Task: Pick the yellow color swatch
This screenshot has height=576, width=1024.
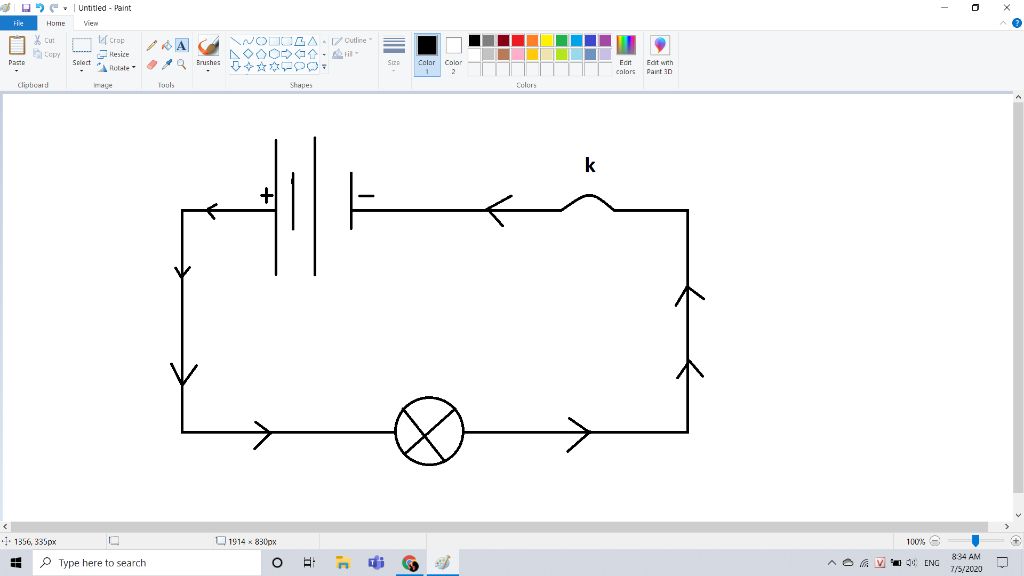Action: (x=547, y=41)
